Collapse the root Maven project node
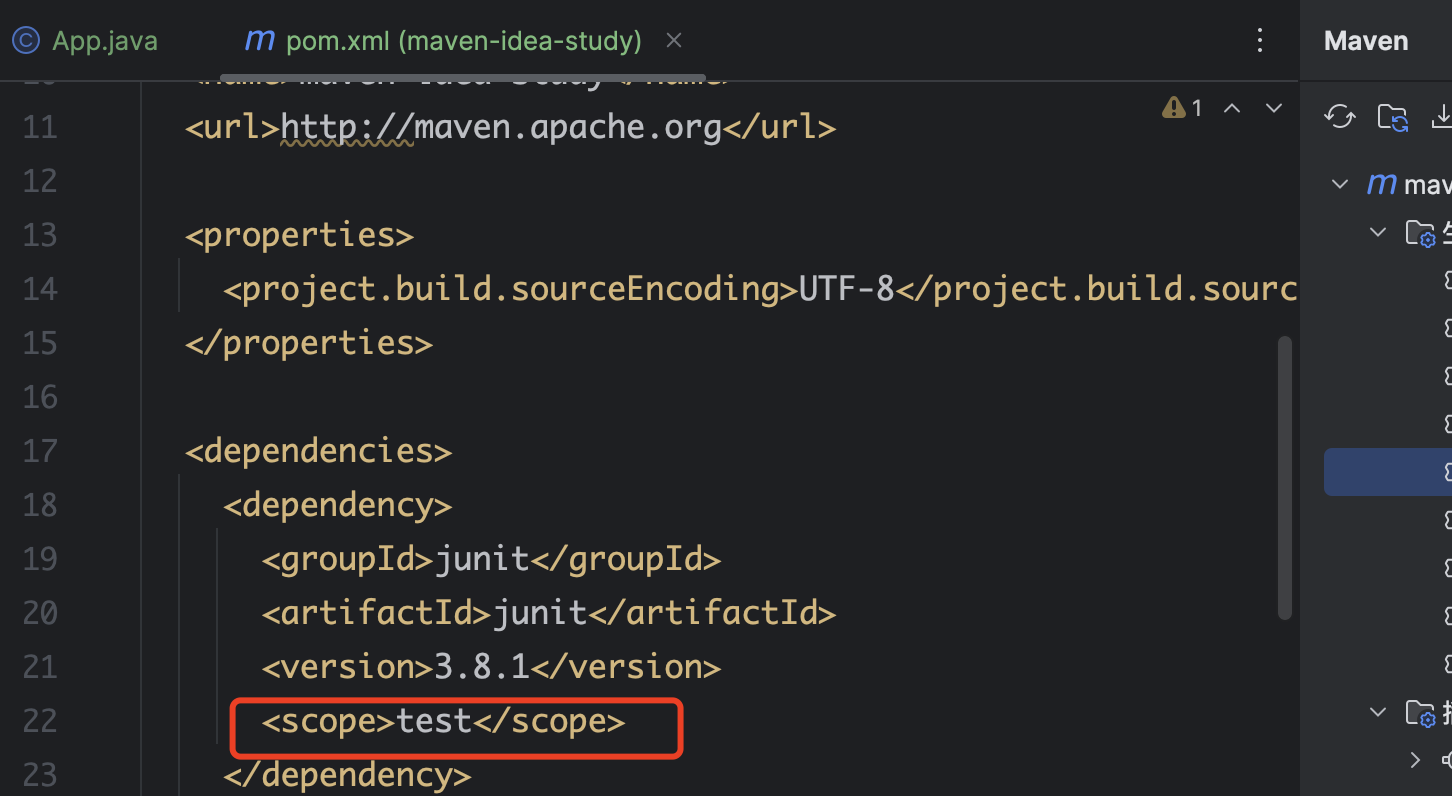This screenshot has width=1452, height=796. pos(1338,185)
